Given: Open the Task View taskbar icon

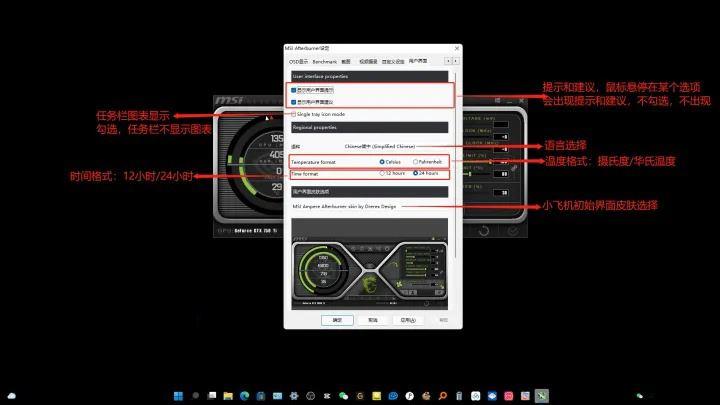Looking at the screenshot, I should [x=212, y=396].
